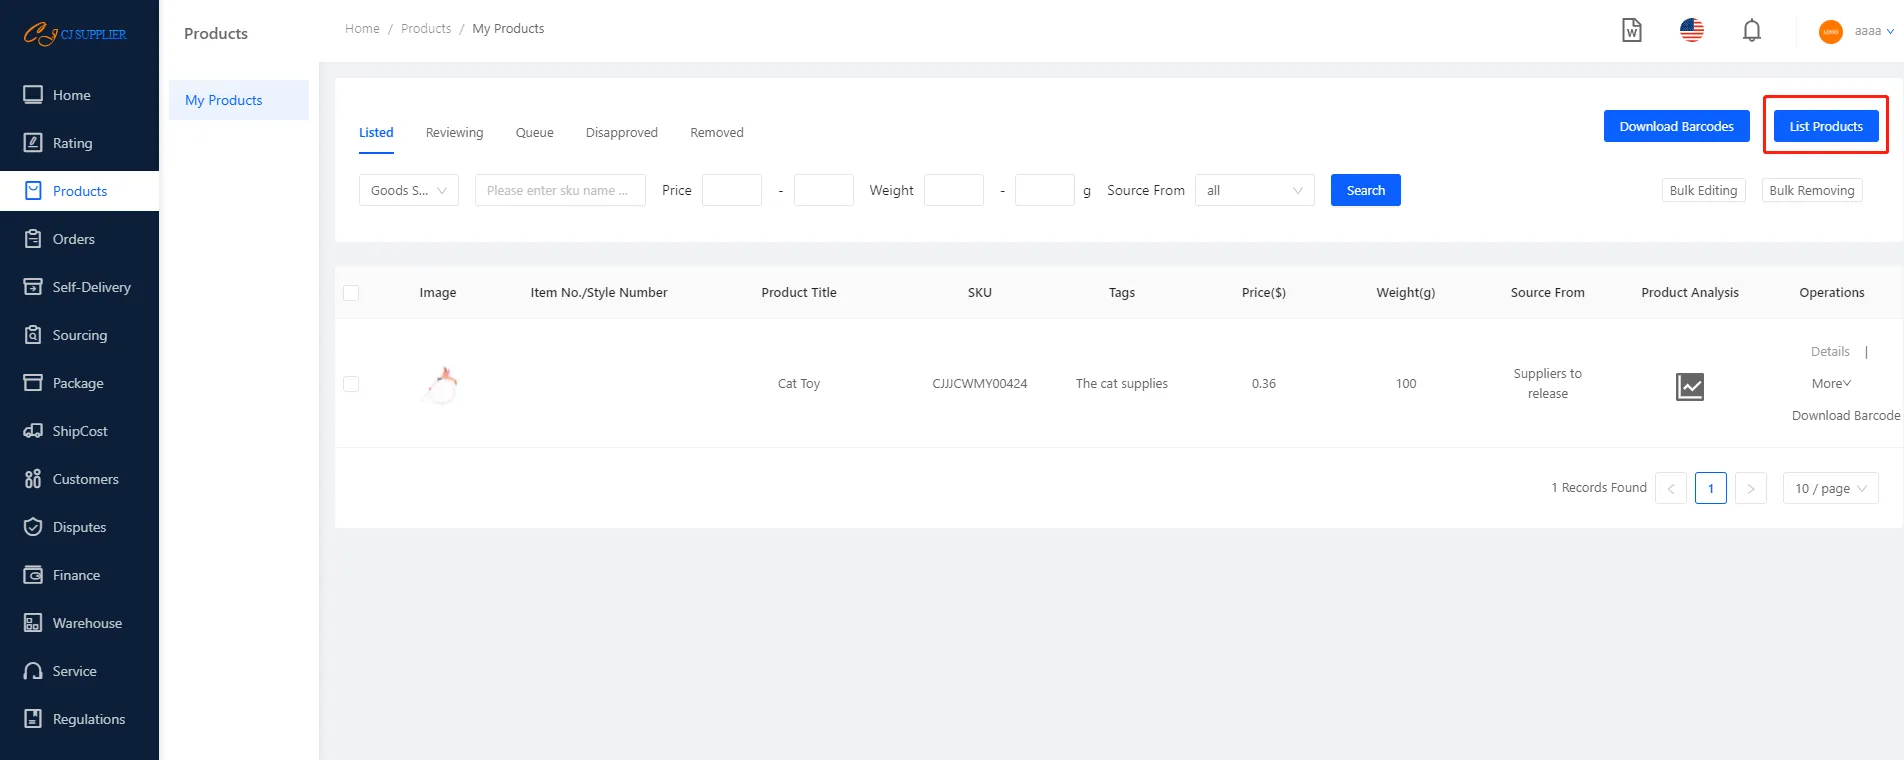
Task: Expand the More operations menu
Action: pyautogui.click(x=1831, y=384)
